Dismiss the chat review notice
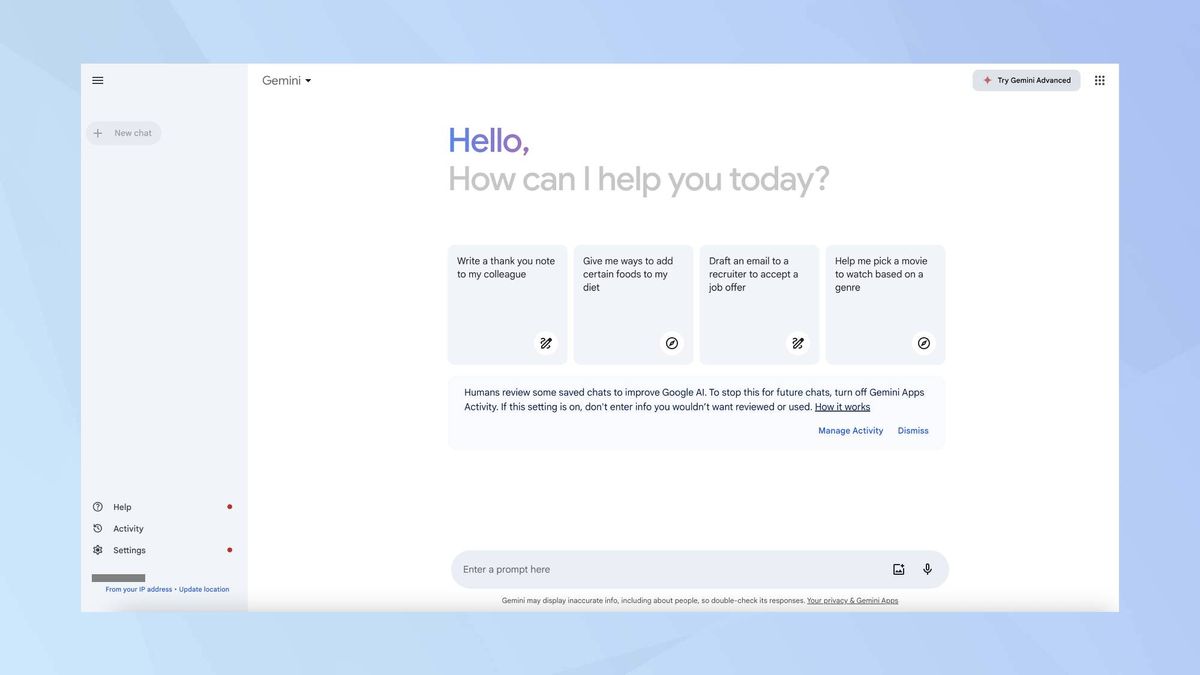 pyautogui.click(x=912, y=430)
